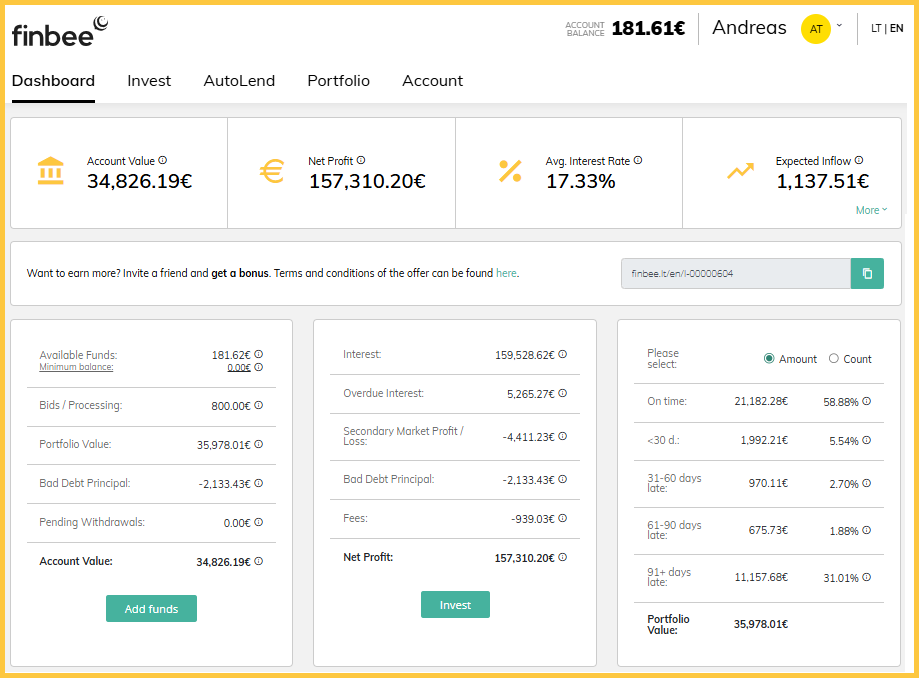Viewport: 919px width, 678px height.
Task: Click the euro Net Profit icon
Action: tap(272, 171)
